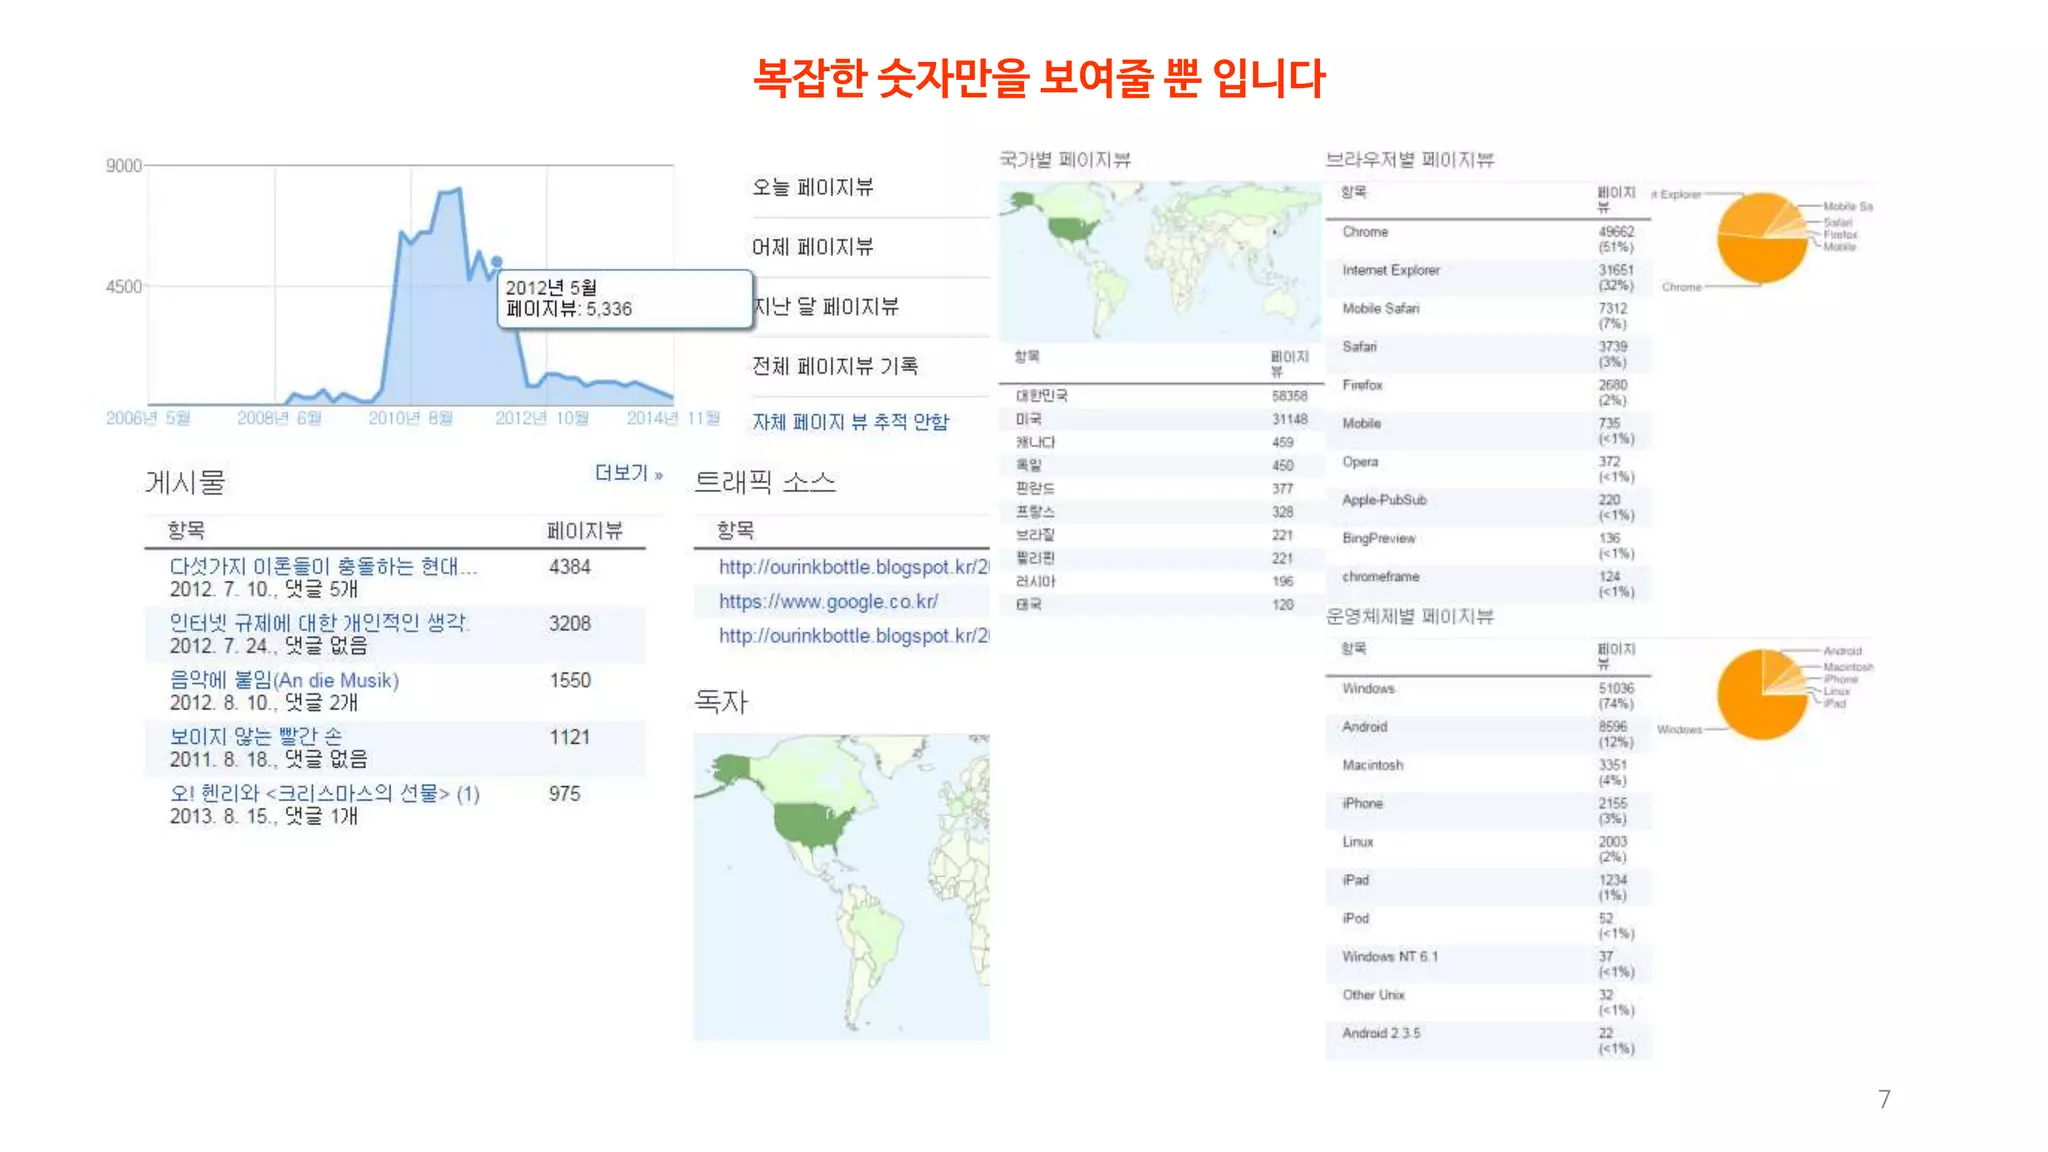The image size is (2048, 1152).
Task: Click the 2012년 5월 data point on chart
Action: point(496,262)
